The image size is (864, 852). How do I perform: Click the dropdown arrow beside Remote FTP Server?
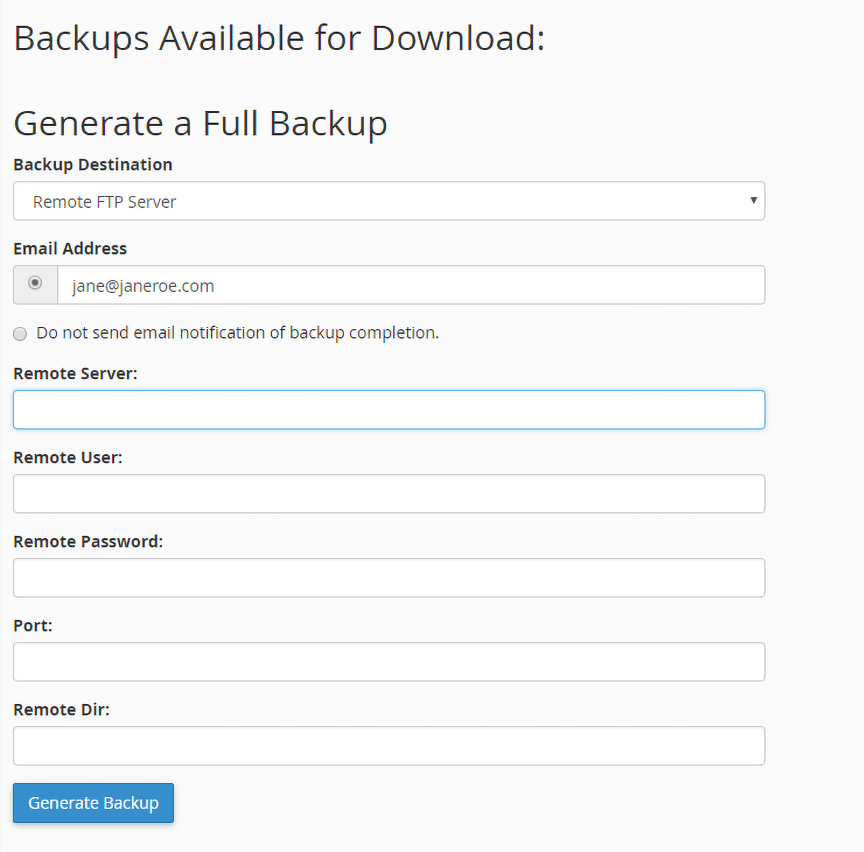click(753, 201)
